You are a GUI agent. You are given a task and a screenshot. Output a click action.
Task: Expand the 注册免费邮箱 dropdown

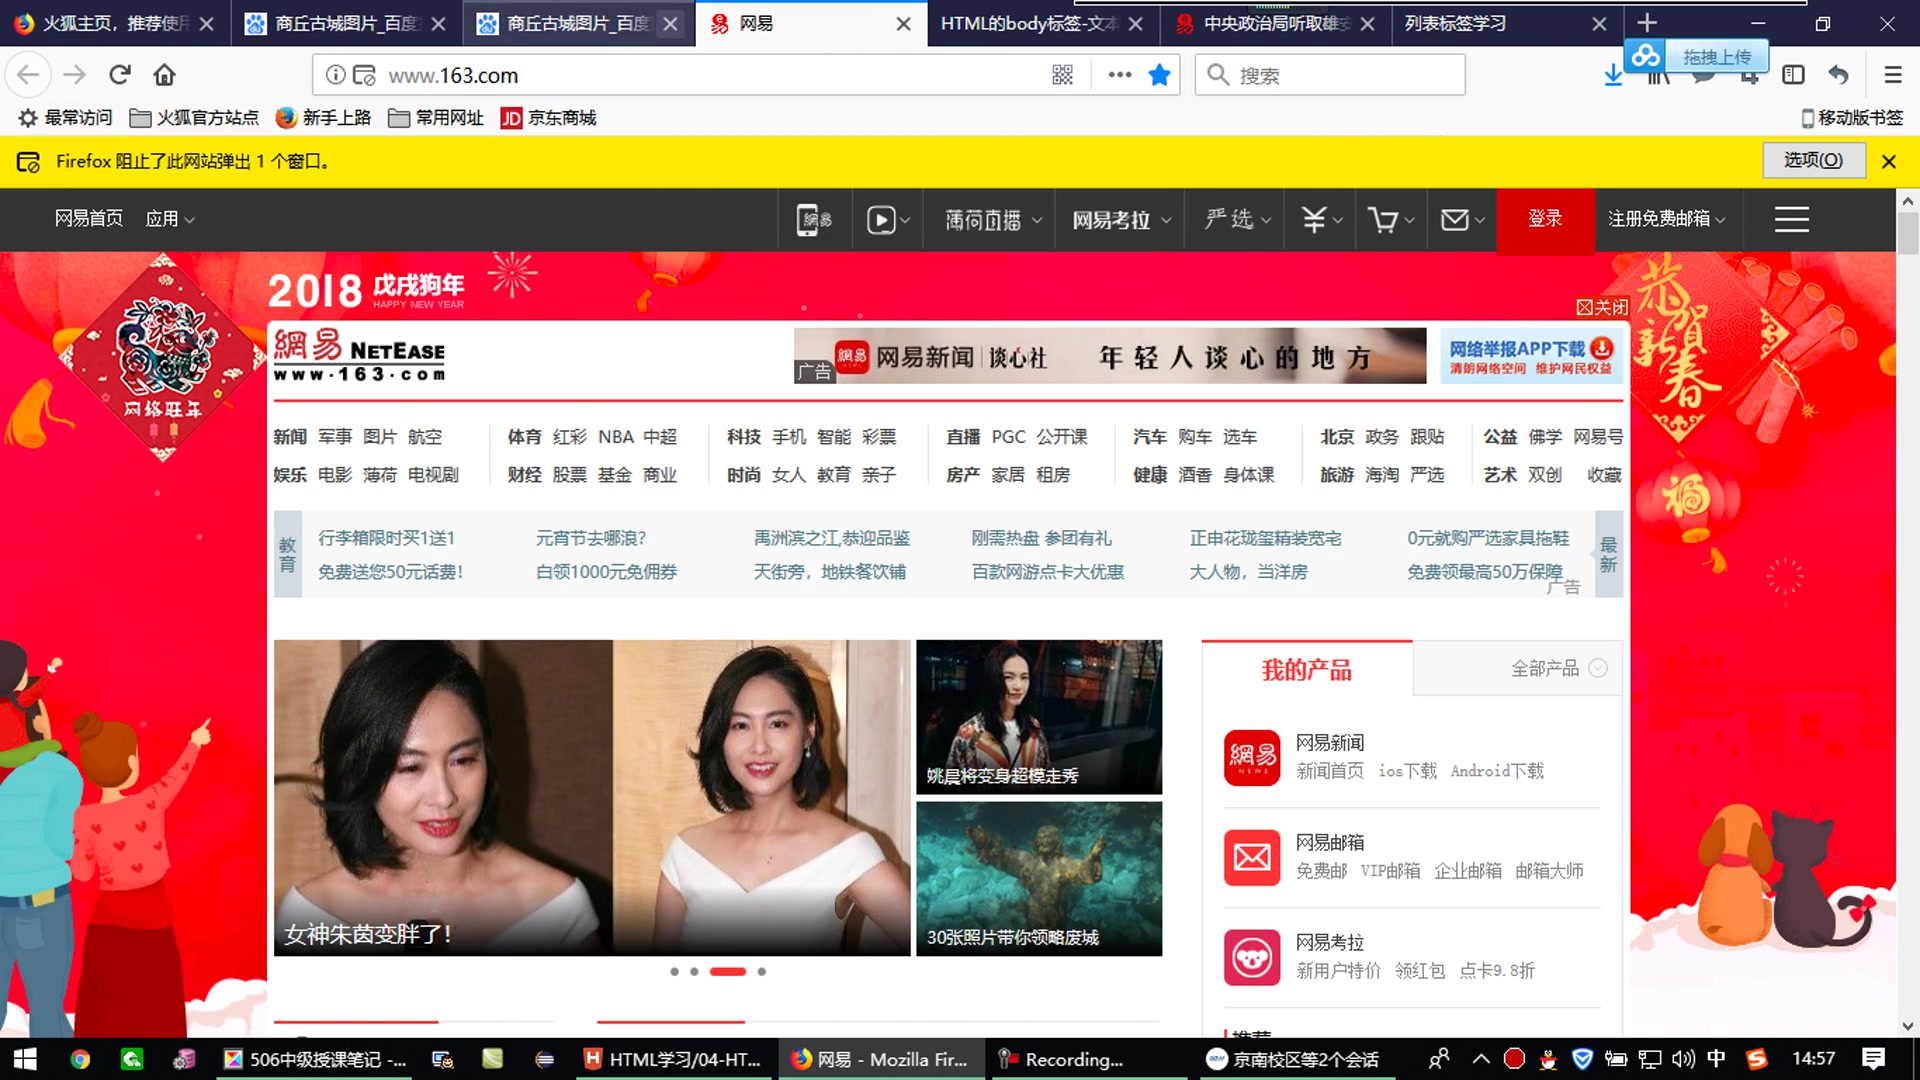click(x=1719, y=219)
